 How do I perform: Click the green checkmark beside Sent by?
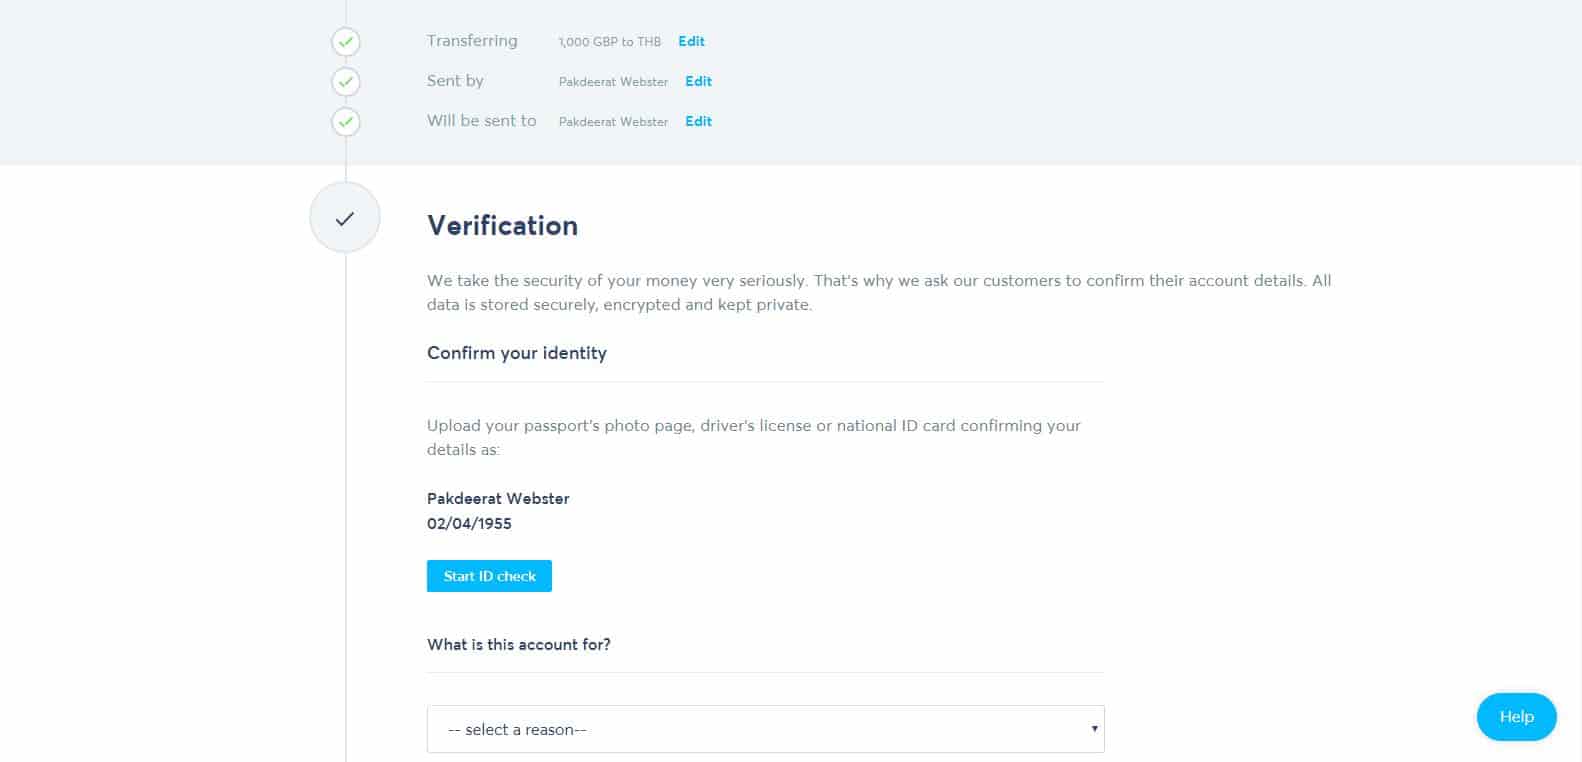346,82
